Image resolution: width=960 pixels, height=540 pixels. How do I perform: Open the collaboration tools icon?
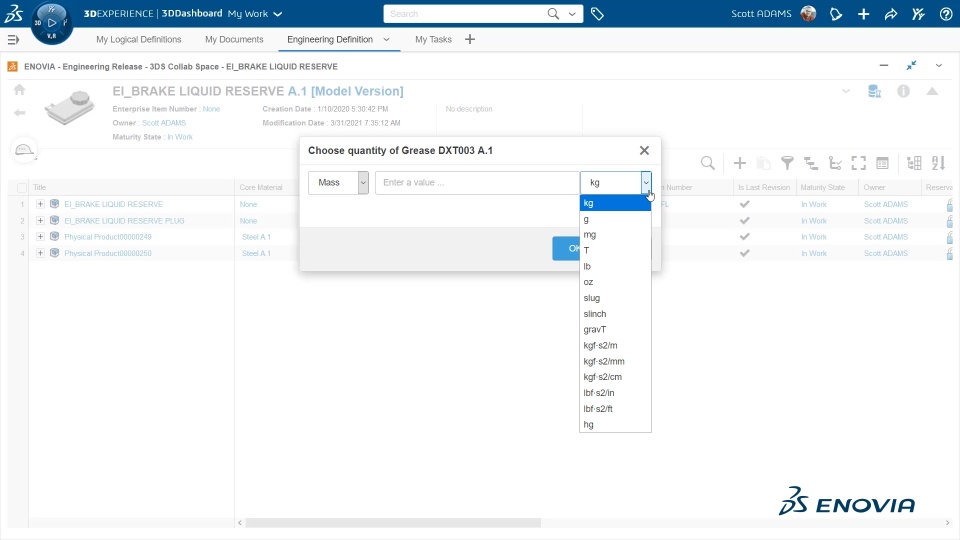click(918, 14)
